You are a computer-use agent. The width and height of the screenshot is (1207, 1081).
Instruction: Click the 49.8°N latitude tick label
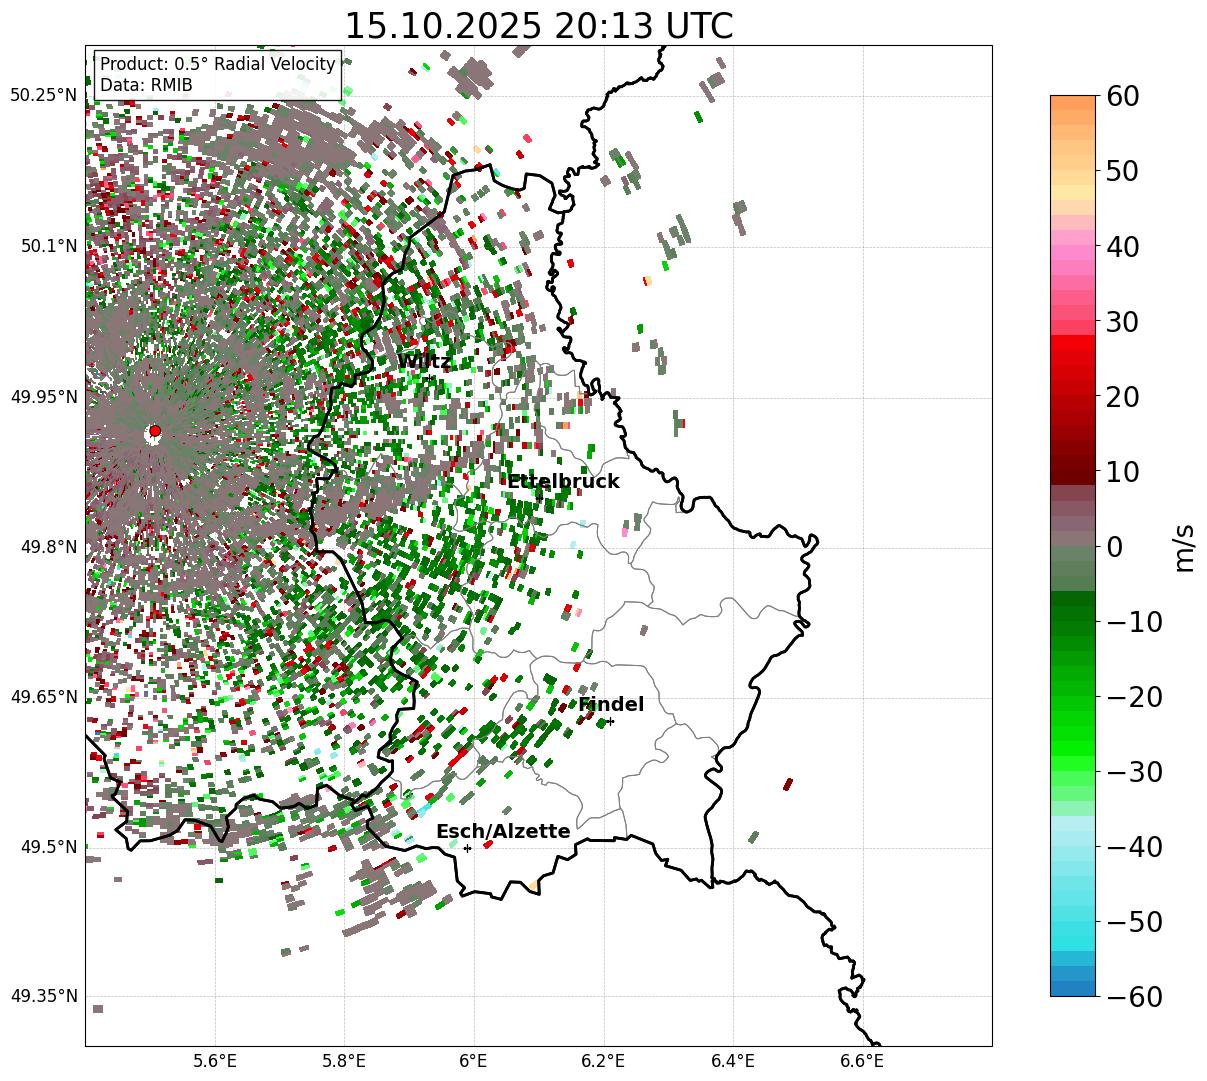48,547
